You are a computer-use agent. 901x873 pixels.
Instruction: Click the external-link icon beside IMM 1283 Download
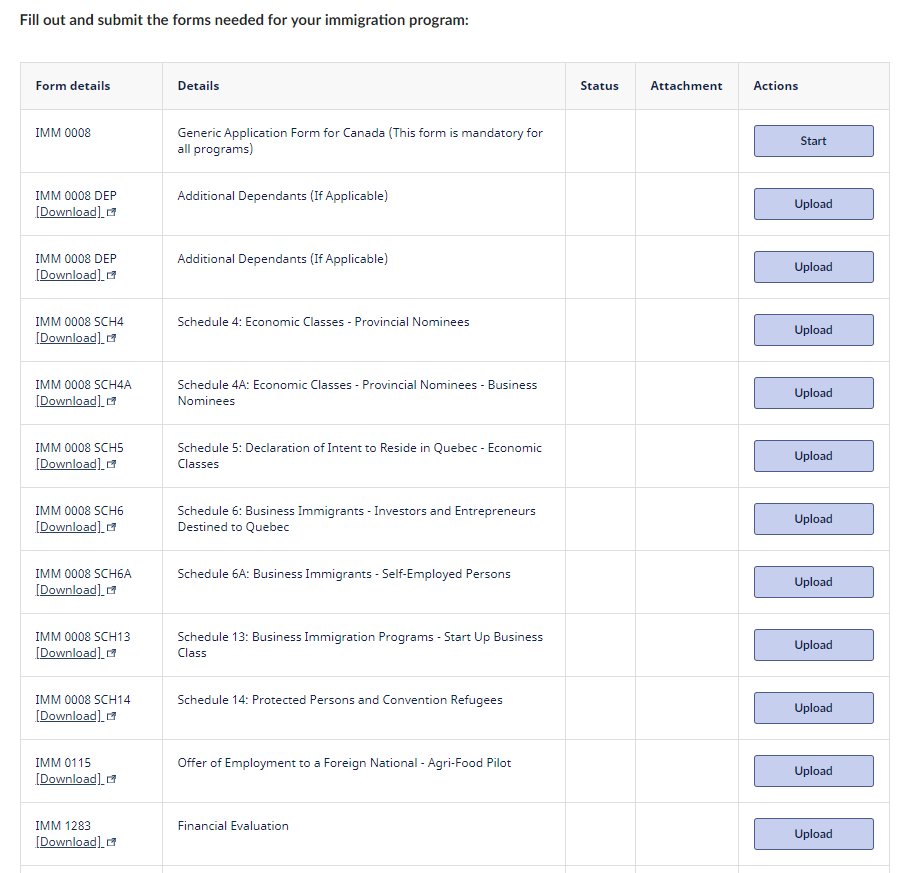tap(111, 843)
